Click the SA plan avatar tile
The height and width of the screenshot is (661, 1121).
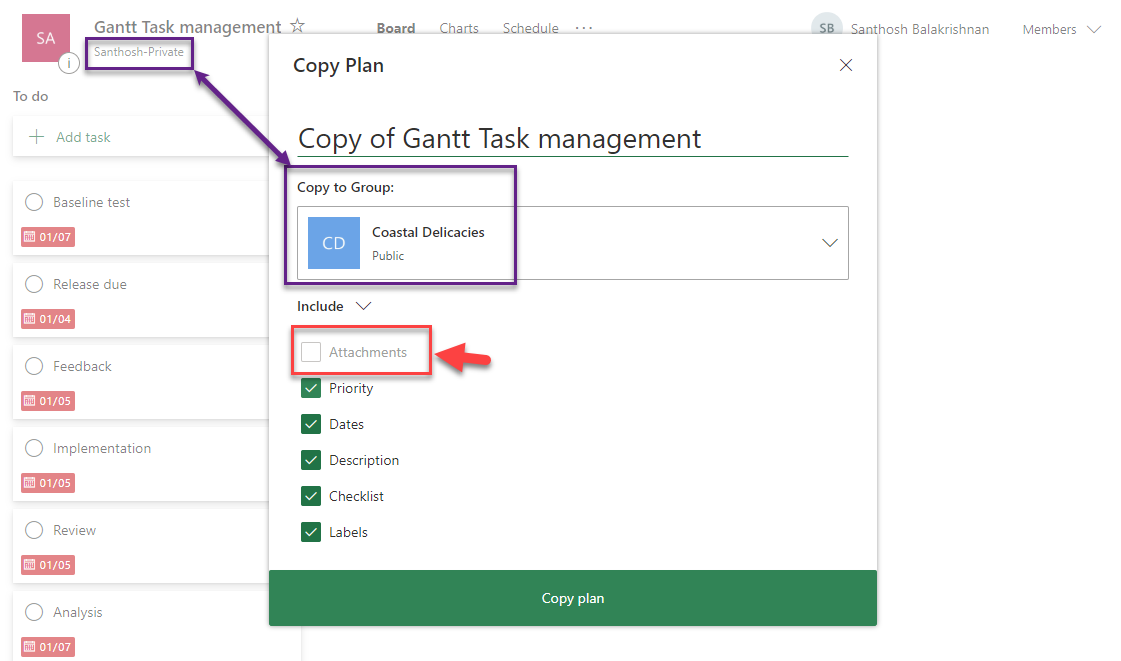[46, 38]
